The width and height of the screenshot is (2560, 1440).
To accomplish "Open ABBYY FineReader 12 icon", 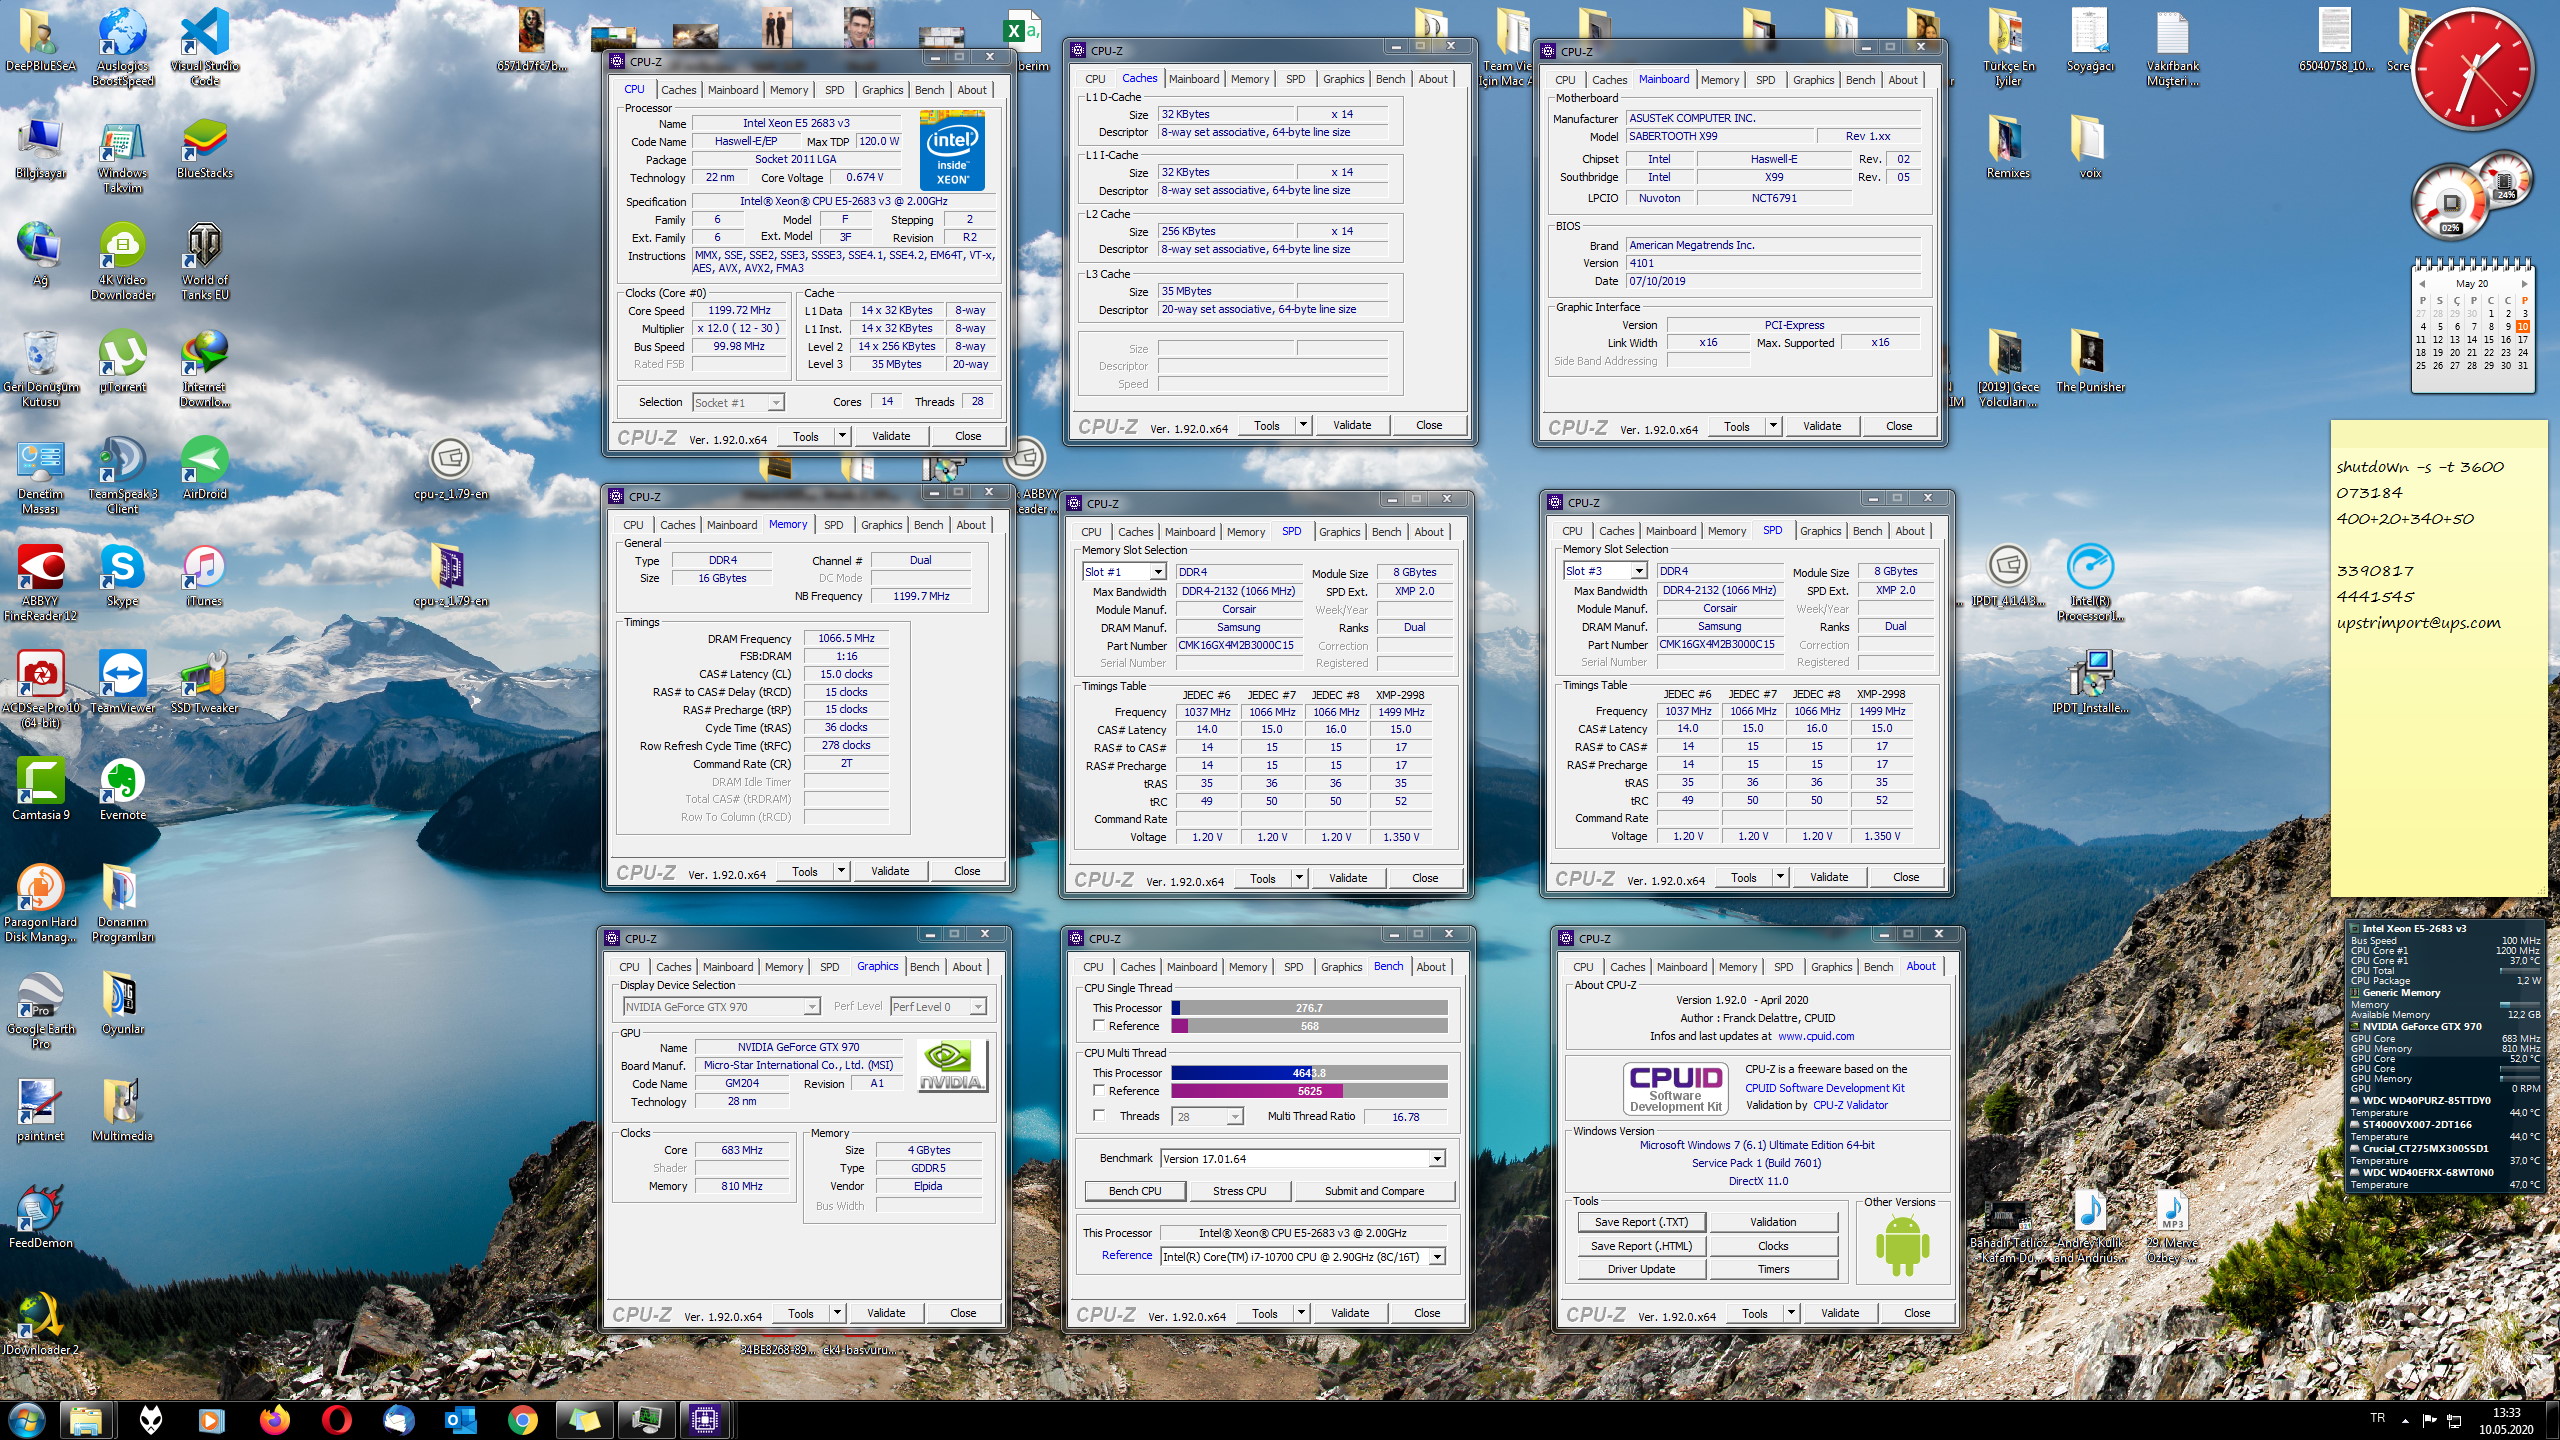I will 40,582.
